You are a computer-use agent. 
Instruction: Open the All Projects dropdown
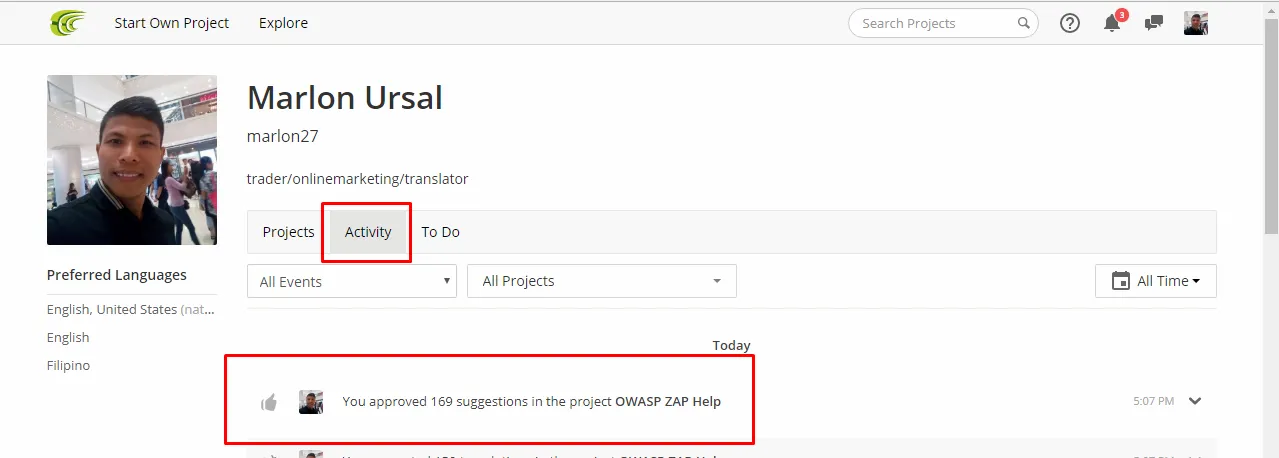(602, 281)
